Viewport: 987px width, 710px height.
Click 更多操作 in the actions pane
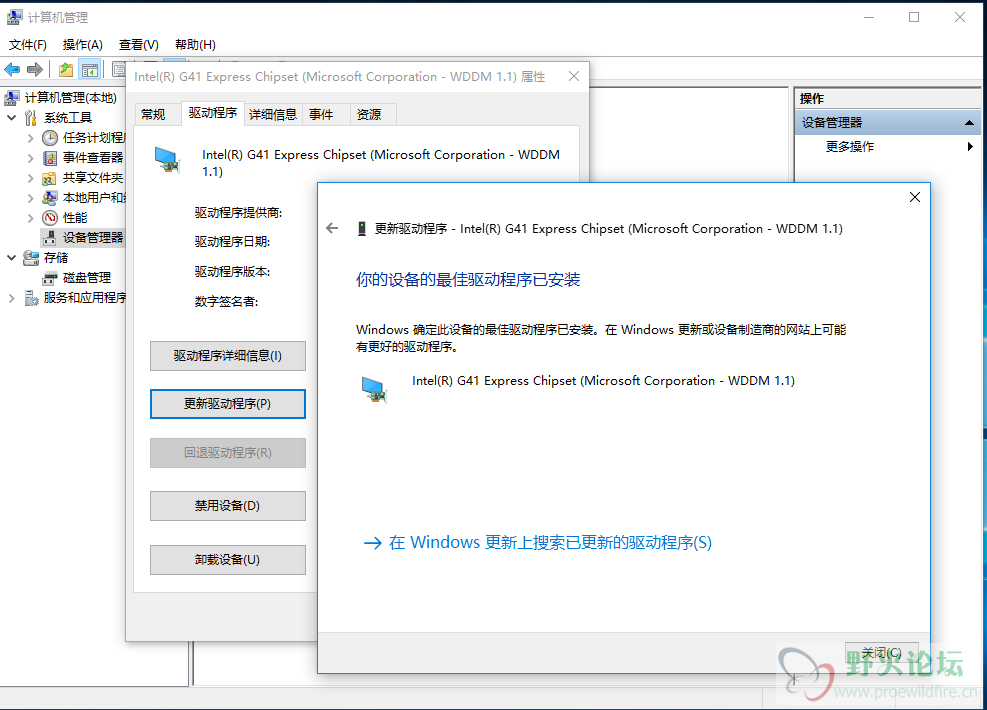(x=850, y=147)
